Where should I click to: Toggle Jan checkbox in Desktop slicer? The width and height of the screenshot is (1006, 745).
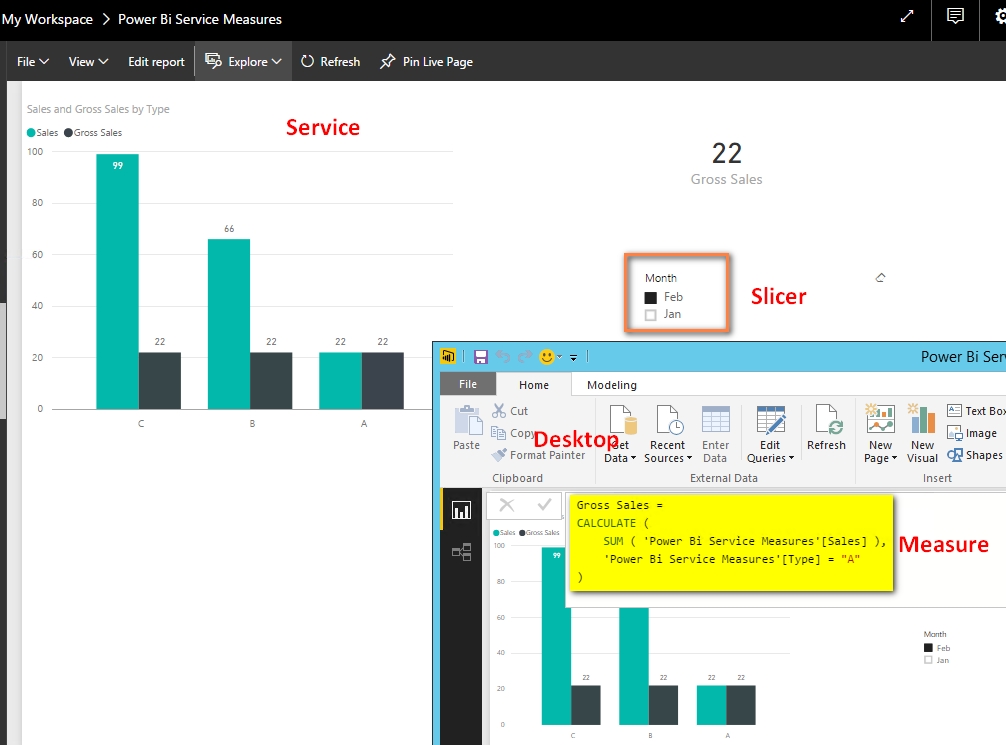click(x=928, y=660)
